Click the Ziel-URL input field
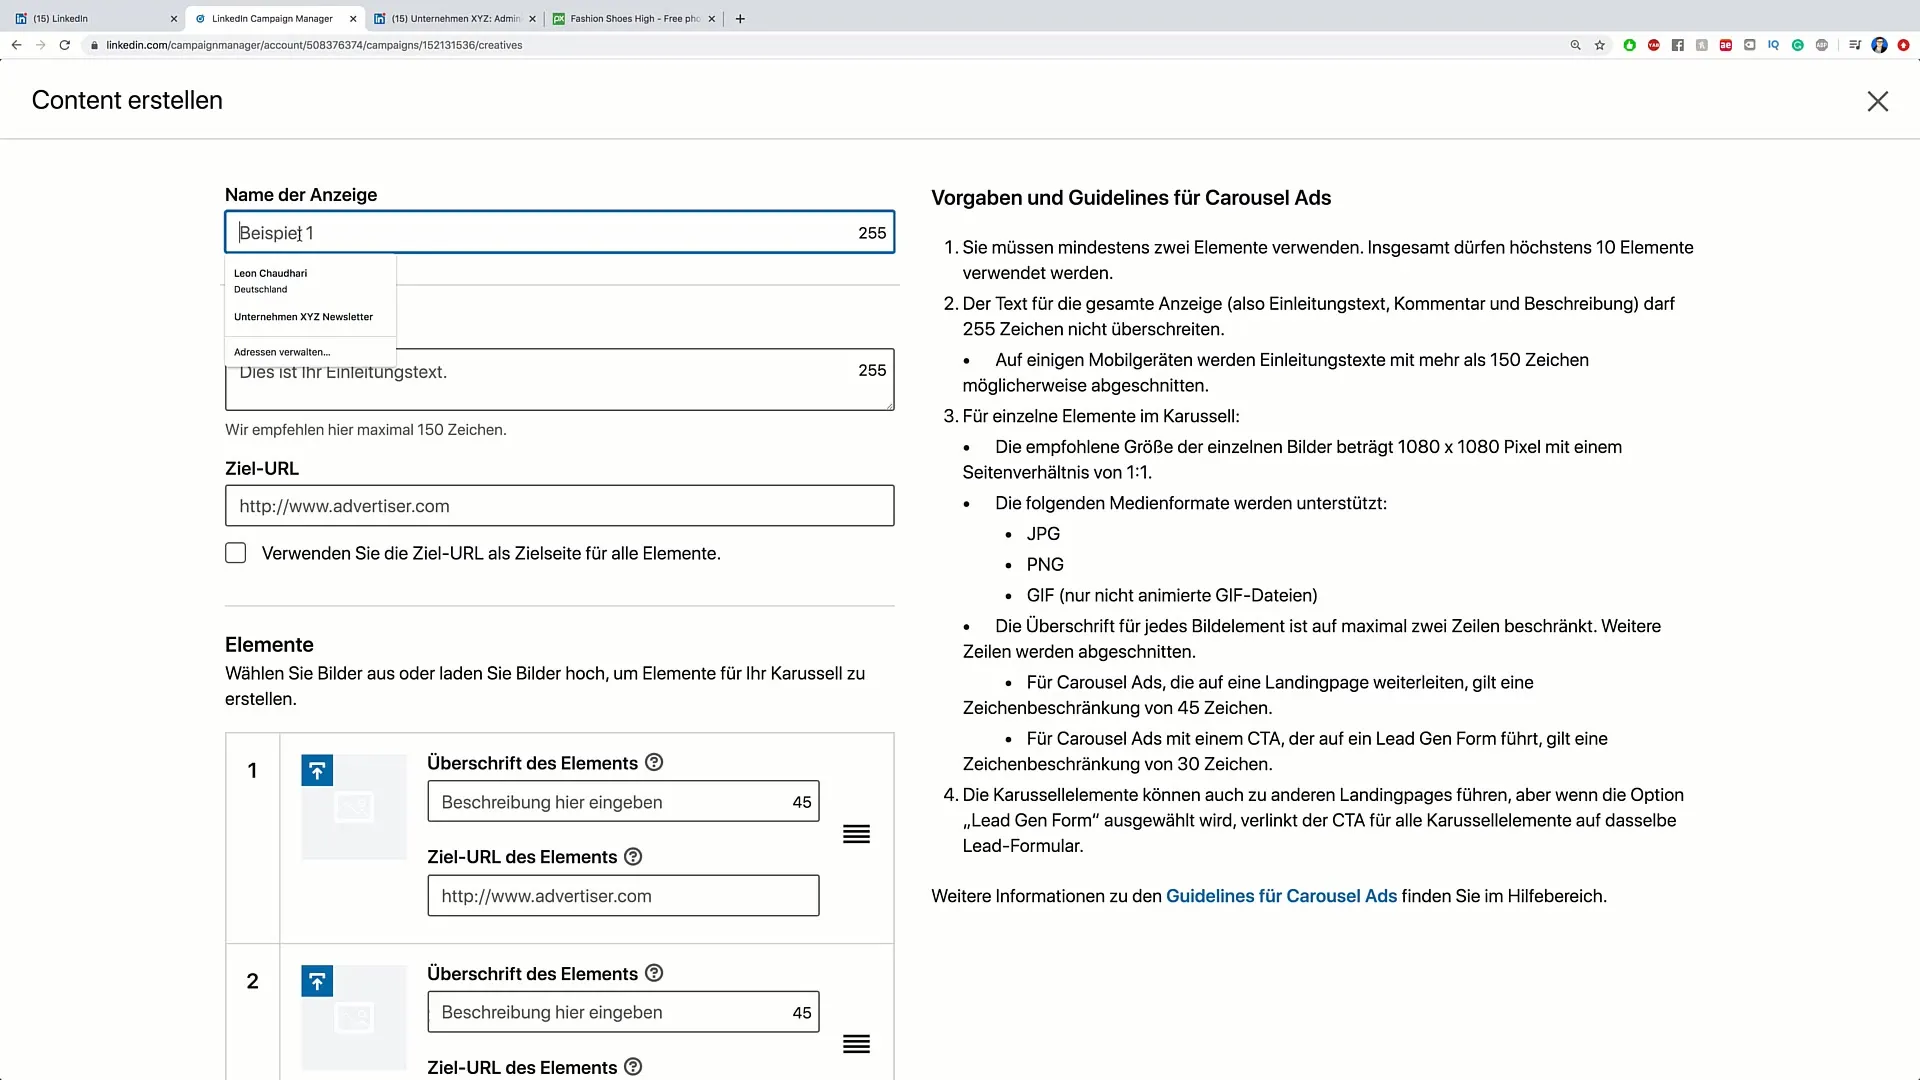 (560, 505)
